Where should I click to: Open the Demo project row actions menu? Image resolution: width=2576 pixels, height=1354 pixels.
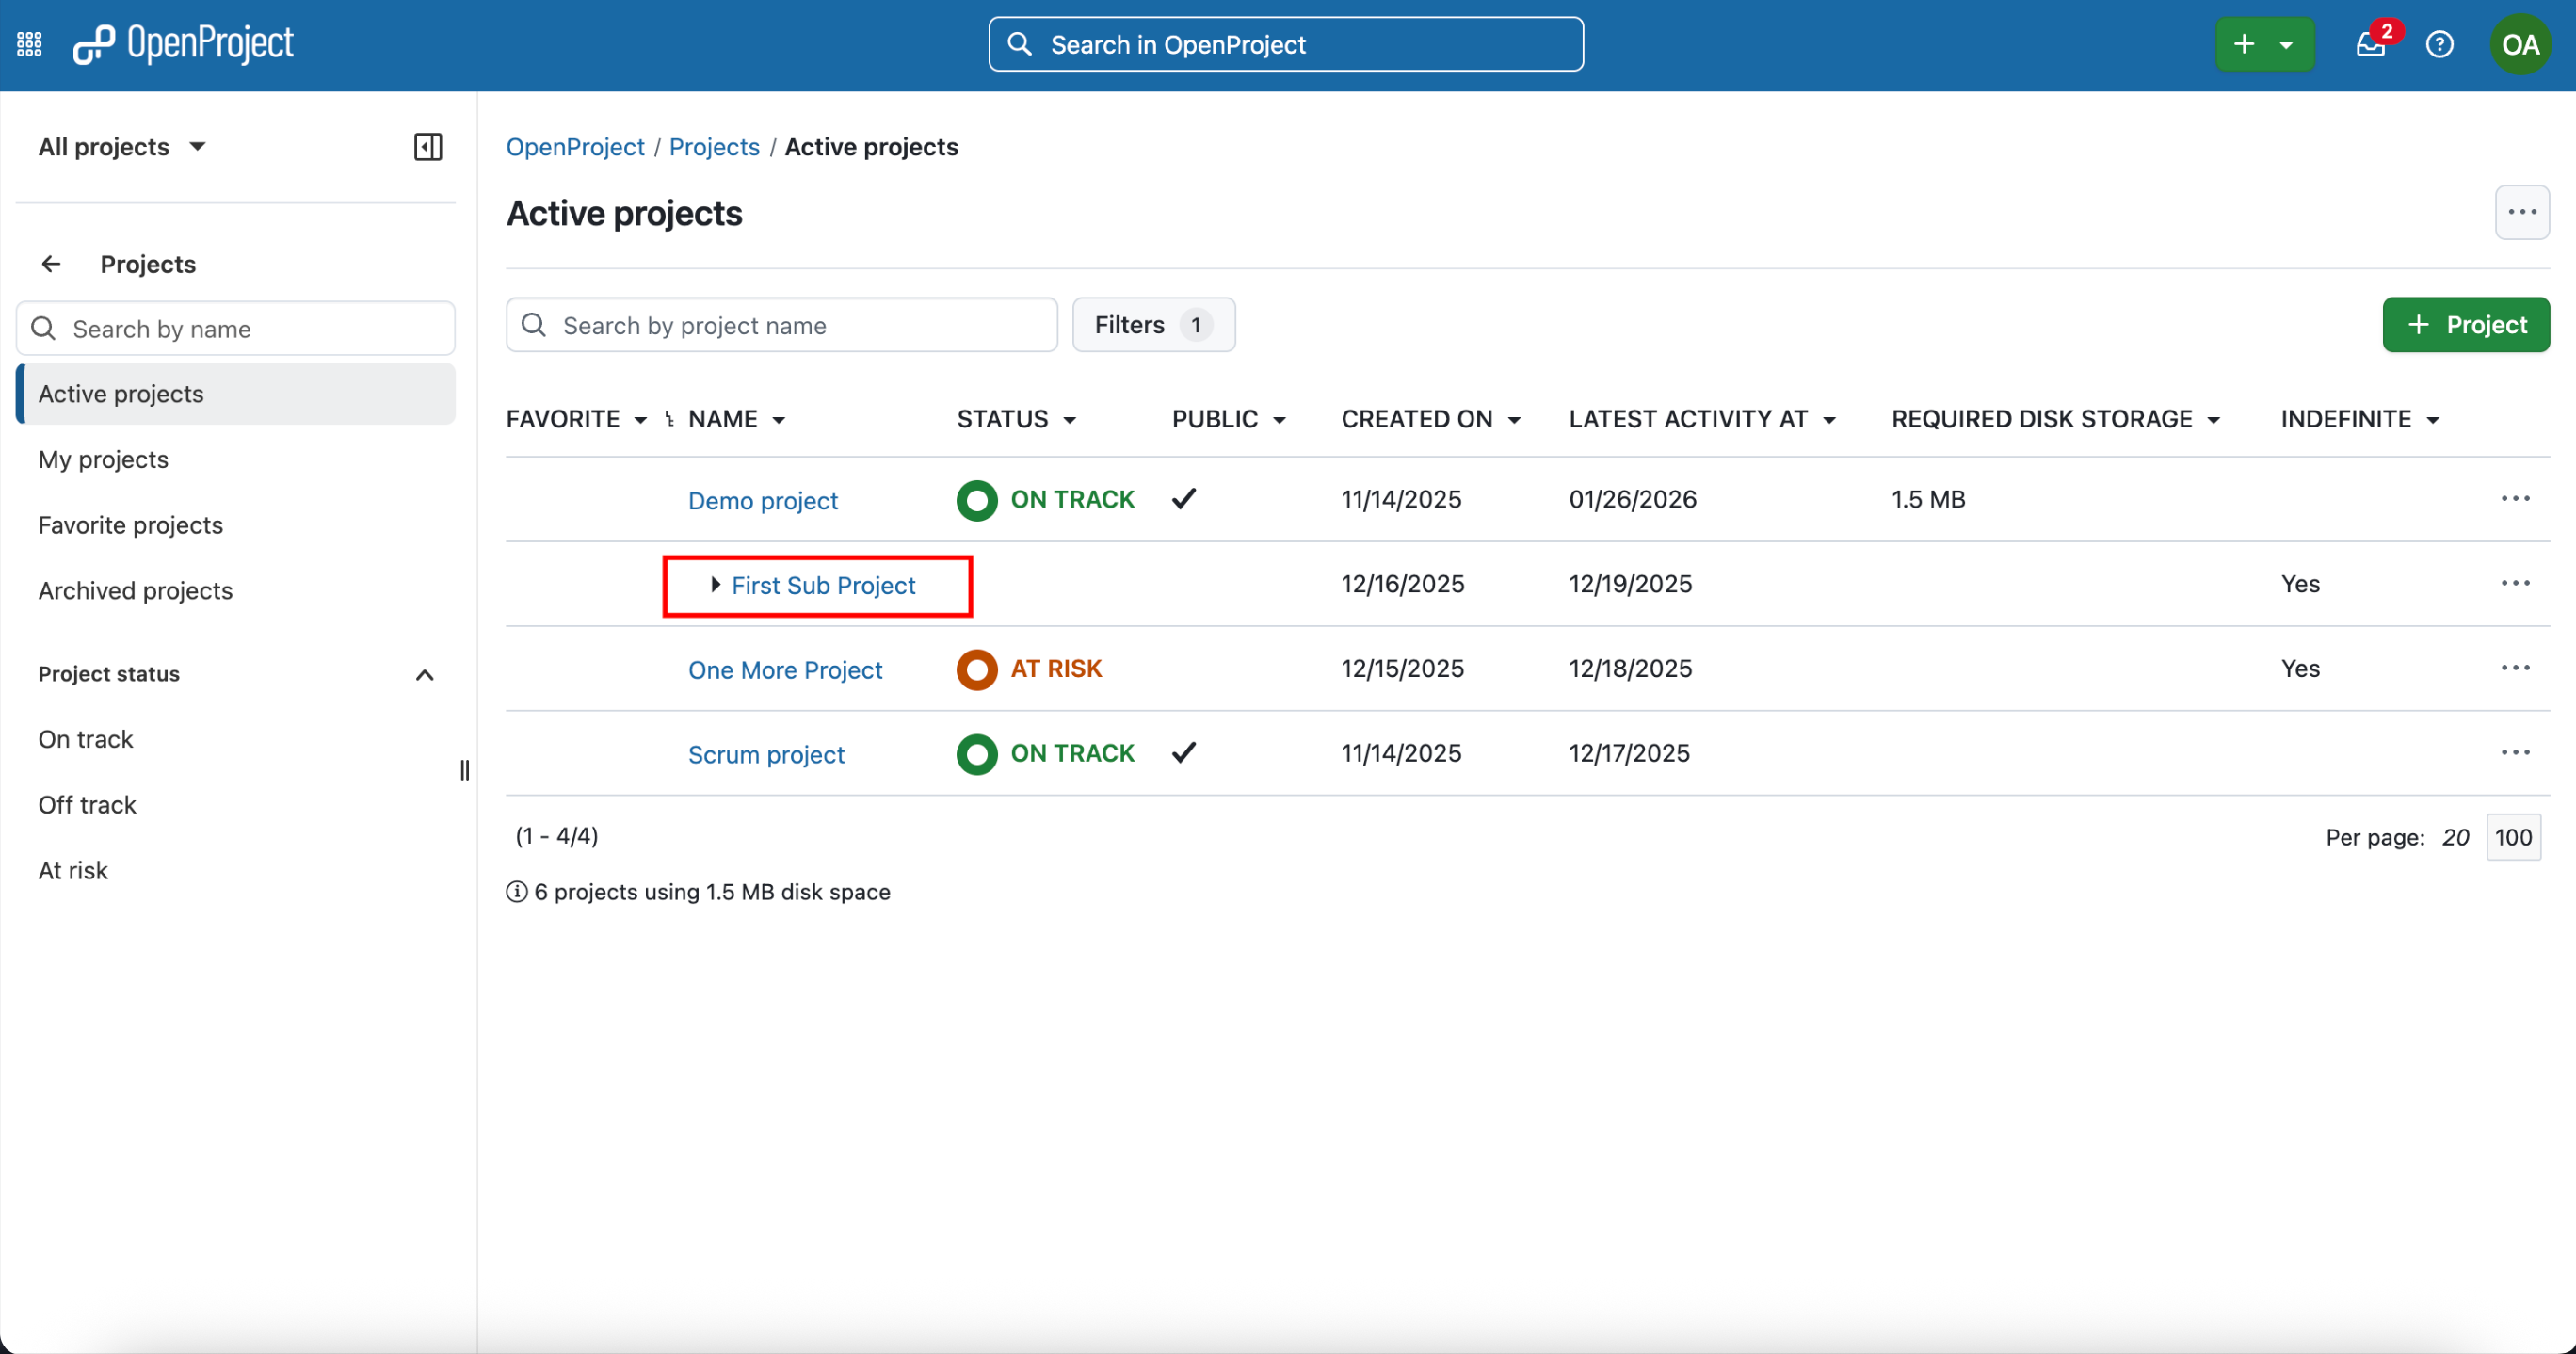click(2515, 499)
